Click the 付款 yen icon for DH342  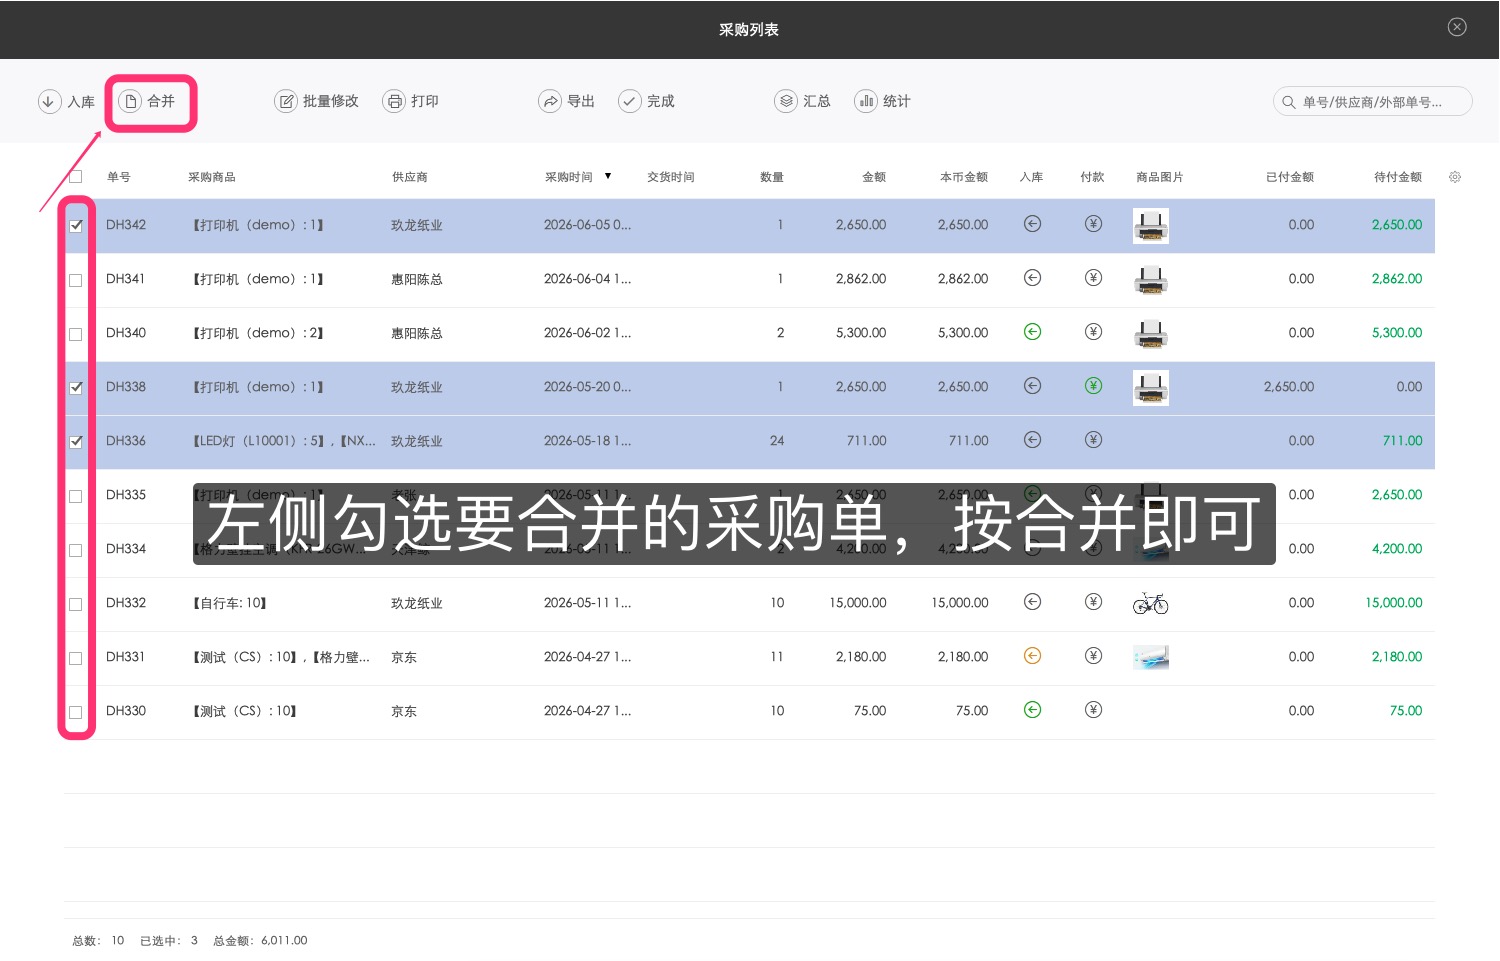pos(1094,224)
